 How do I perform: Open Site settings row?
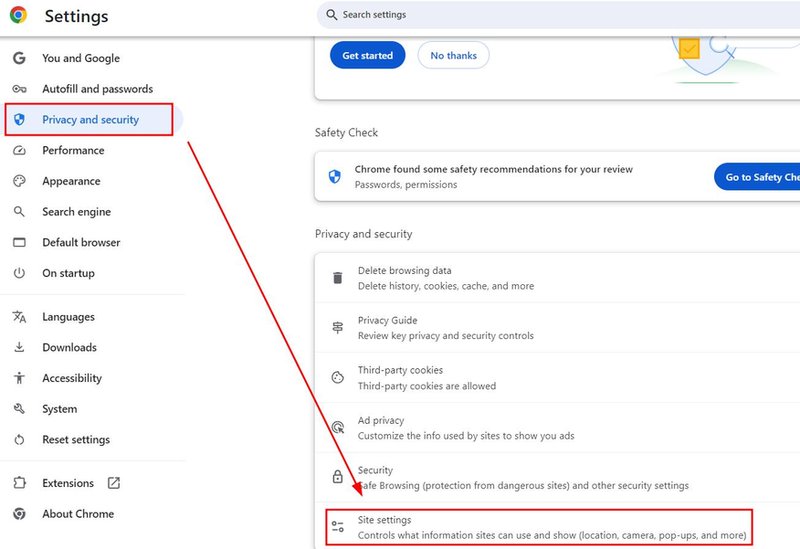tap(557, 527)
